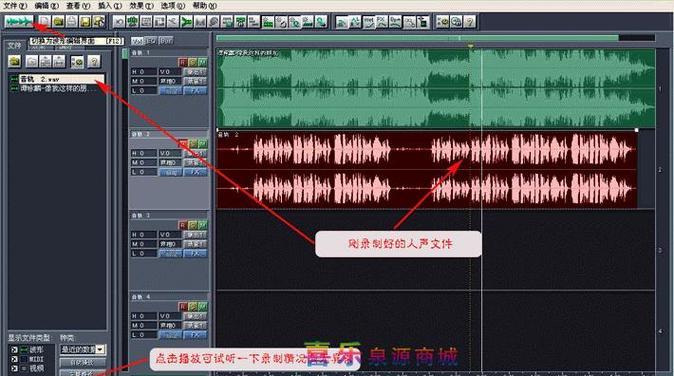This screenshot has width=674, height=376.
Task: Select the green backing clip on 音轨 1
Action: [435, 88]
